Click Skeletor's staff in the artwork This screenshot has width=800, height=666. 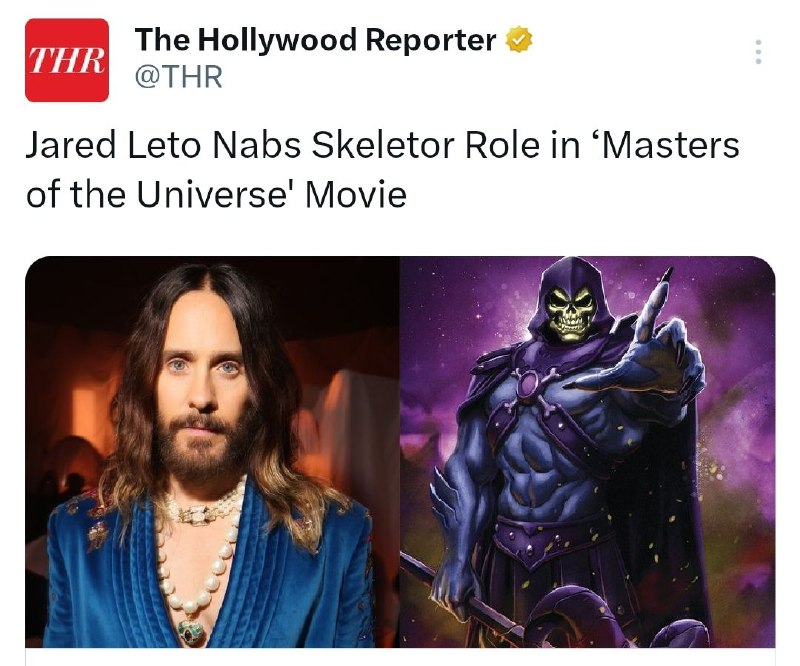pos(459,596)
